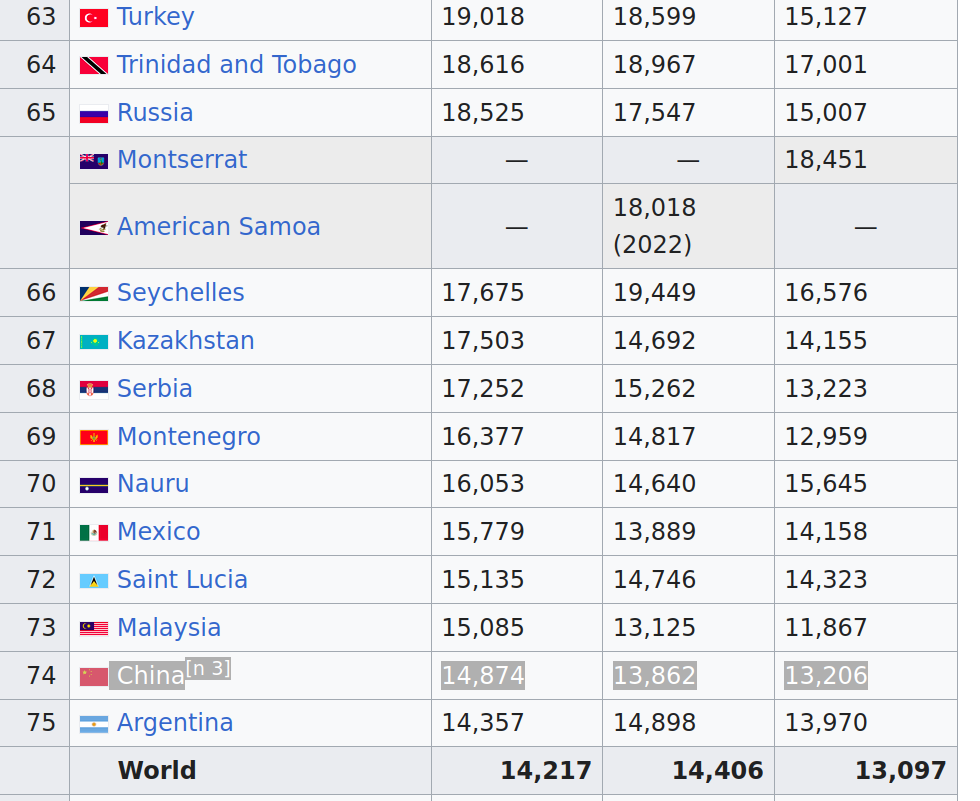Screen dimensions: 980x801
Task: Click the Montenegro flag icon
Action: point(94,438)
